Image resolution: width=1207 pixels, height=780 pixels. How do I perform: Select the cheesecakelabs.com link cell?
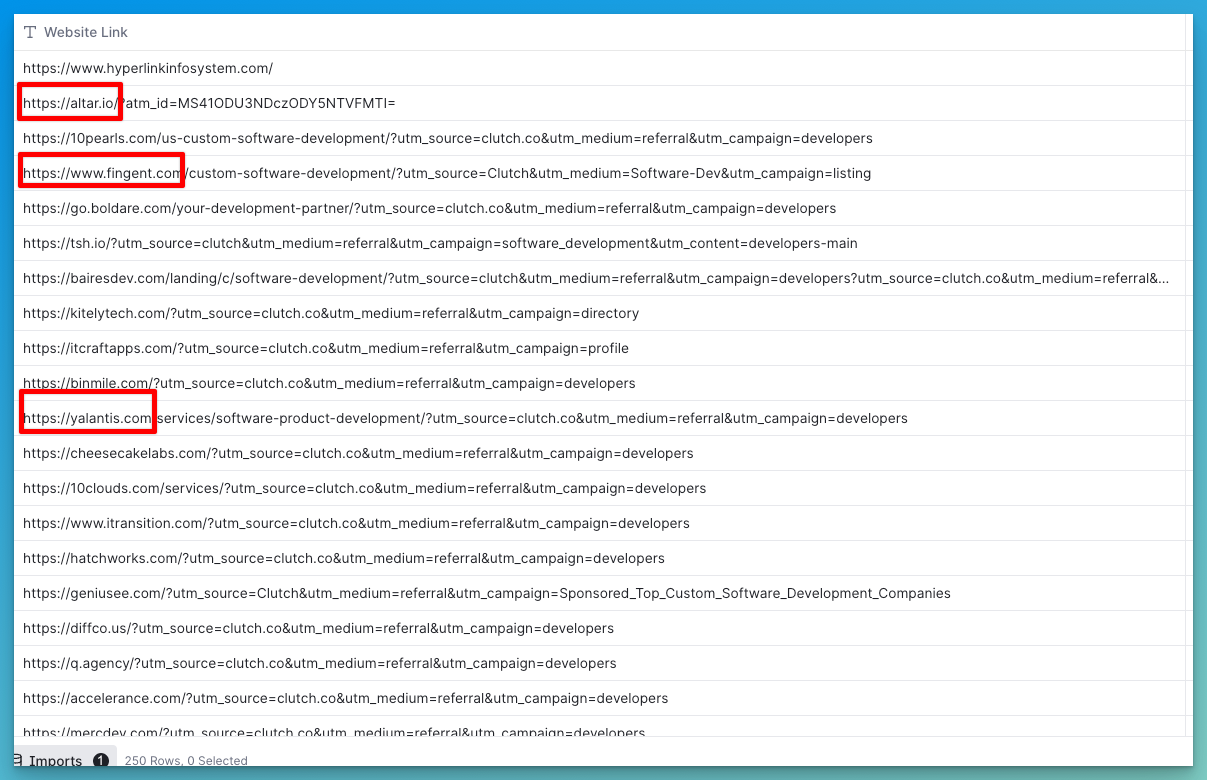pyautogui.click(x=599, y=453)
